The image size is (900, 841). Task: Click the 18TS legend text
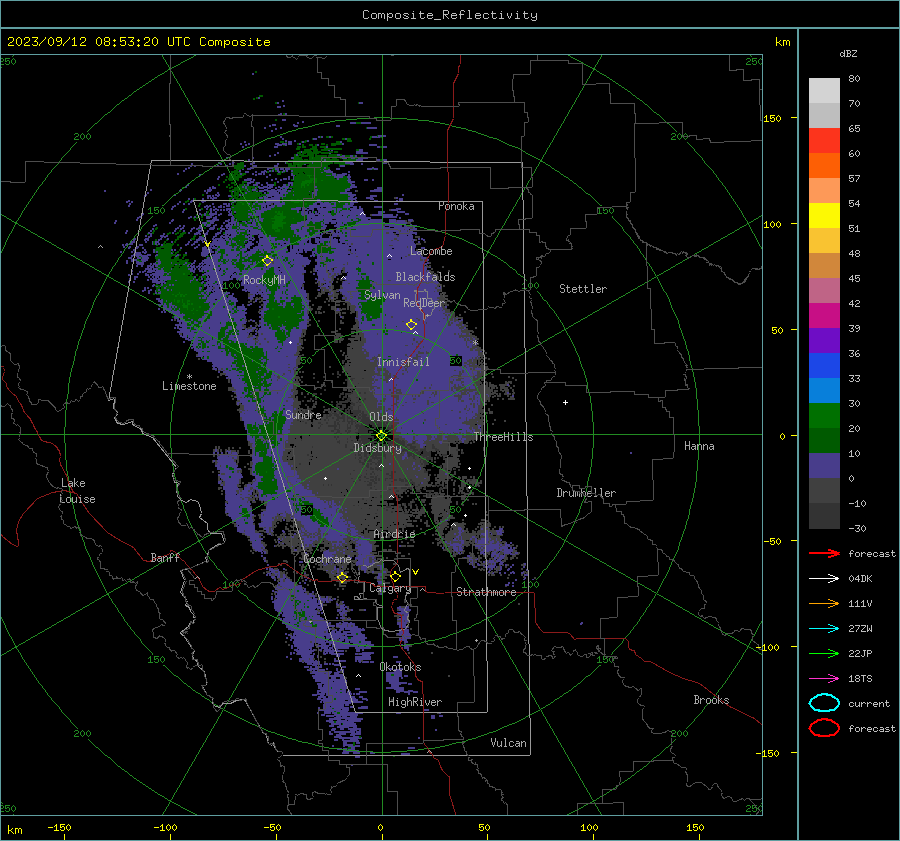pos(860,679)
